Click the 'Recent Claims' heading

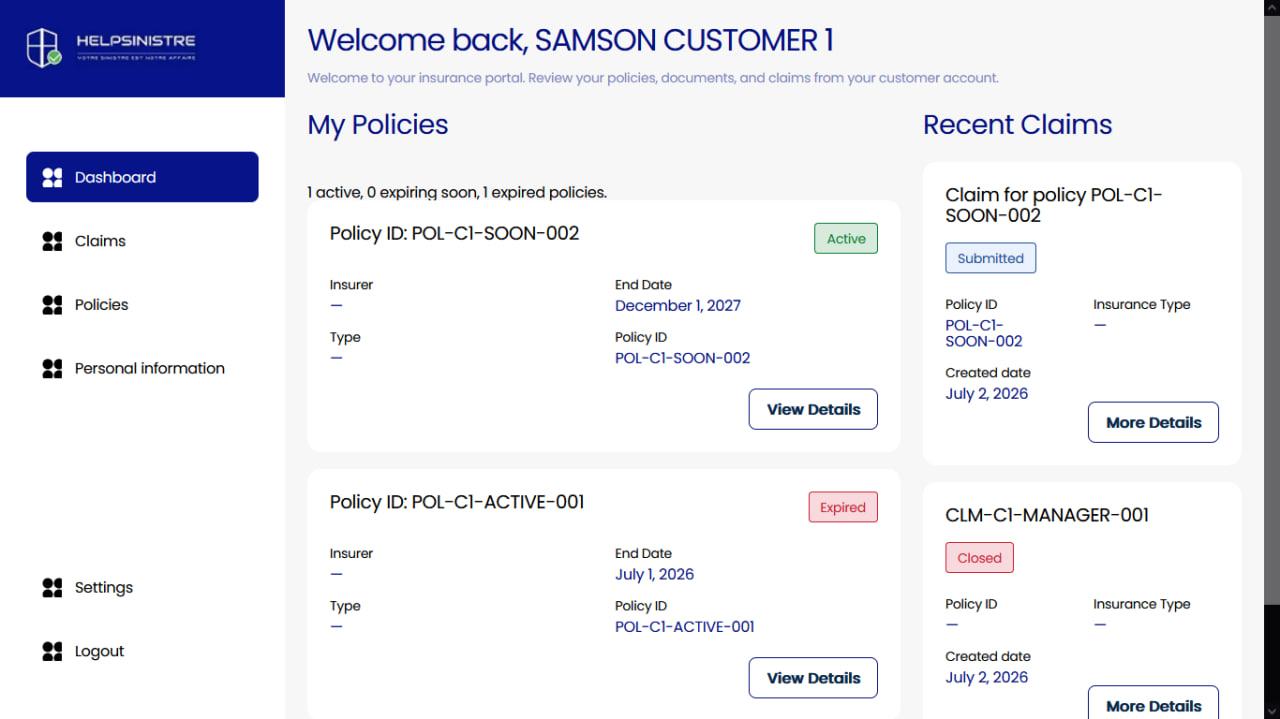click(x=1017, y=125)
